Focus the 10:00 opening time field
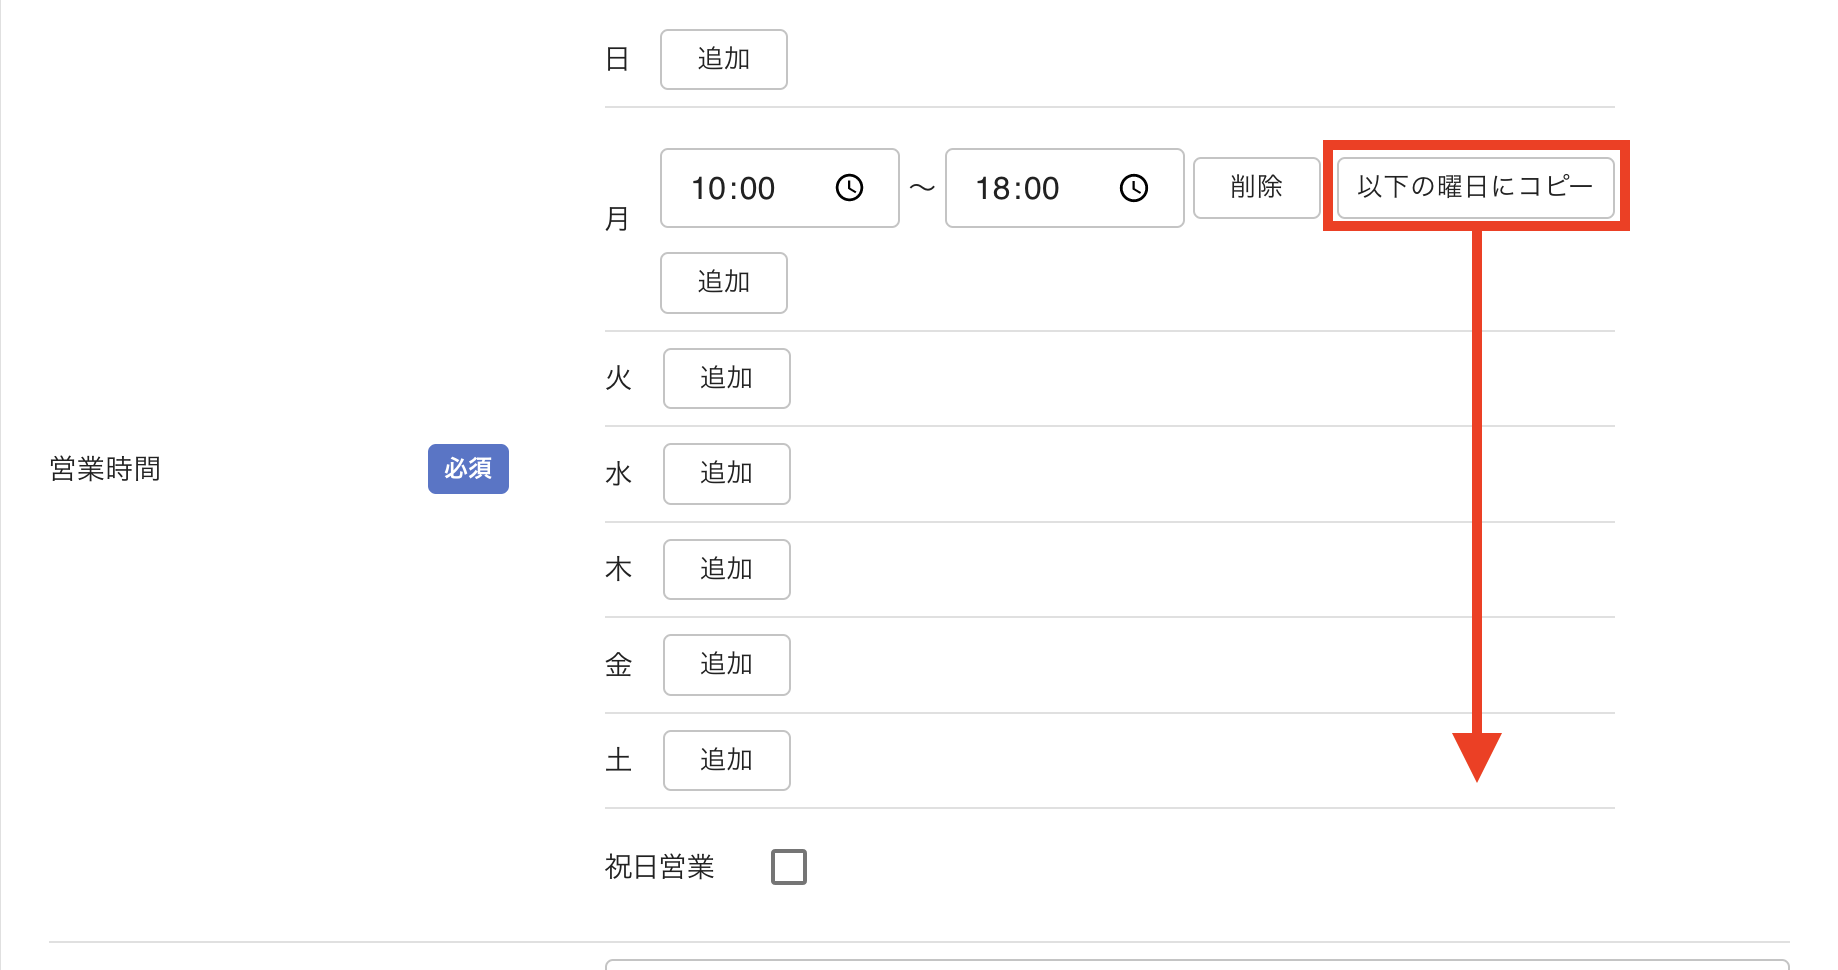Viewport: 1838px width, 970px height. [745, 188]
